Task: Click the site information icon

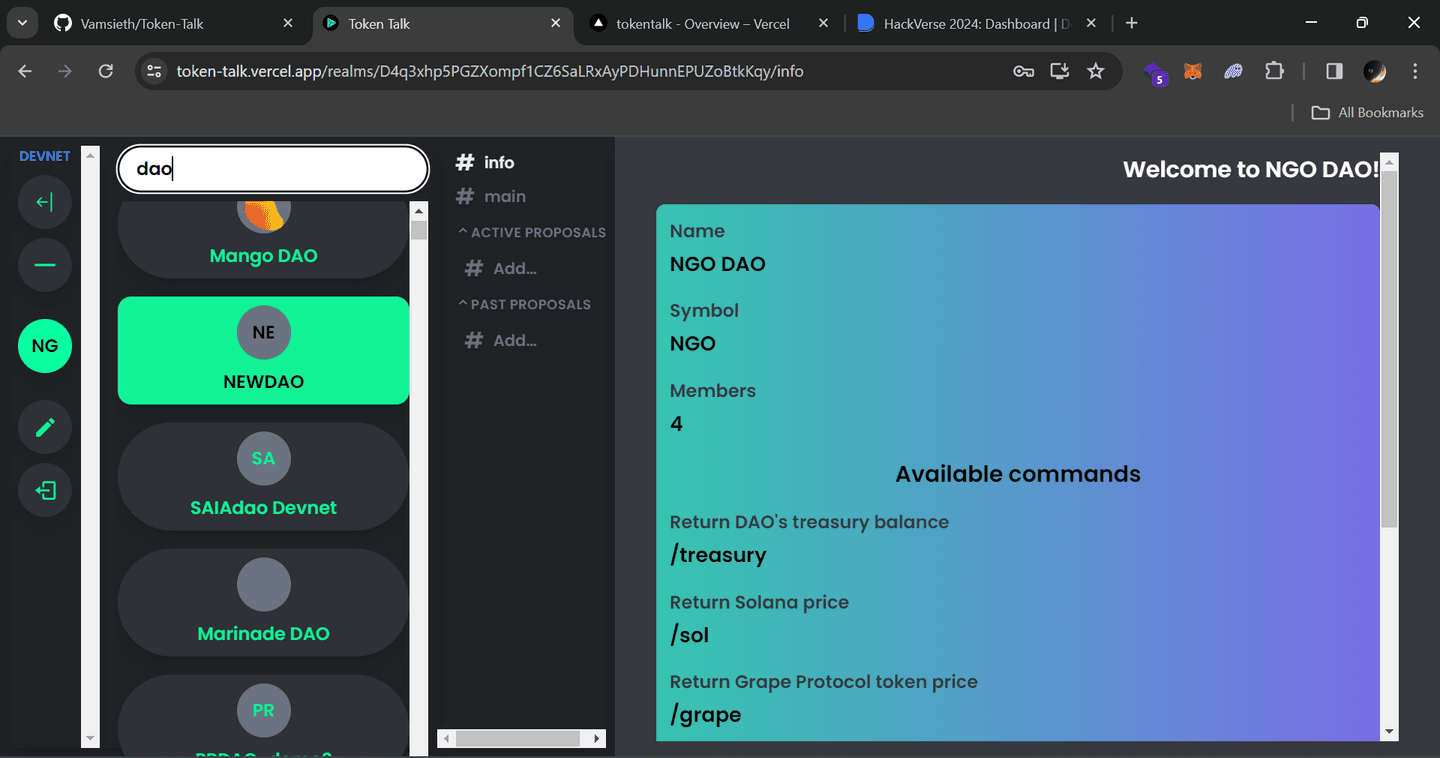Action: pos(153,71)
